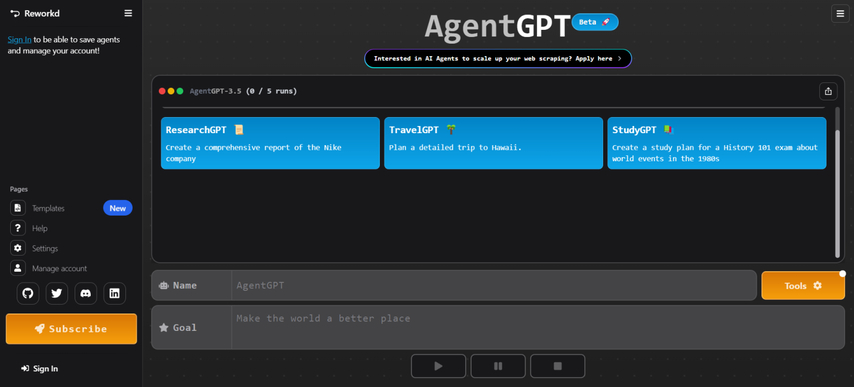
Task: Click the Reworkd logo
Action: tap(35, 14)
